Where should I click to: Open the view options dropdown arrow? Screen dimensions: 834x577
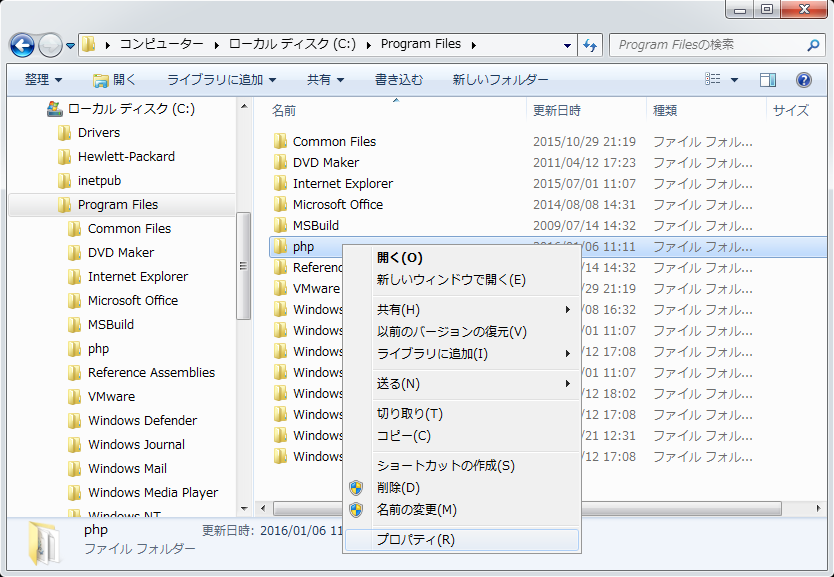click(x=735, y=80)
